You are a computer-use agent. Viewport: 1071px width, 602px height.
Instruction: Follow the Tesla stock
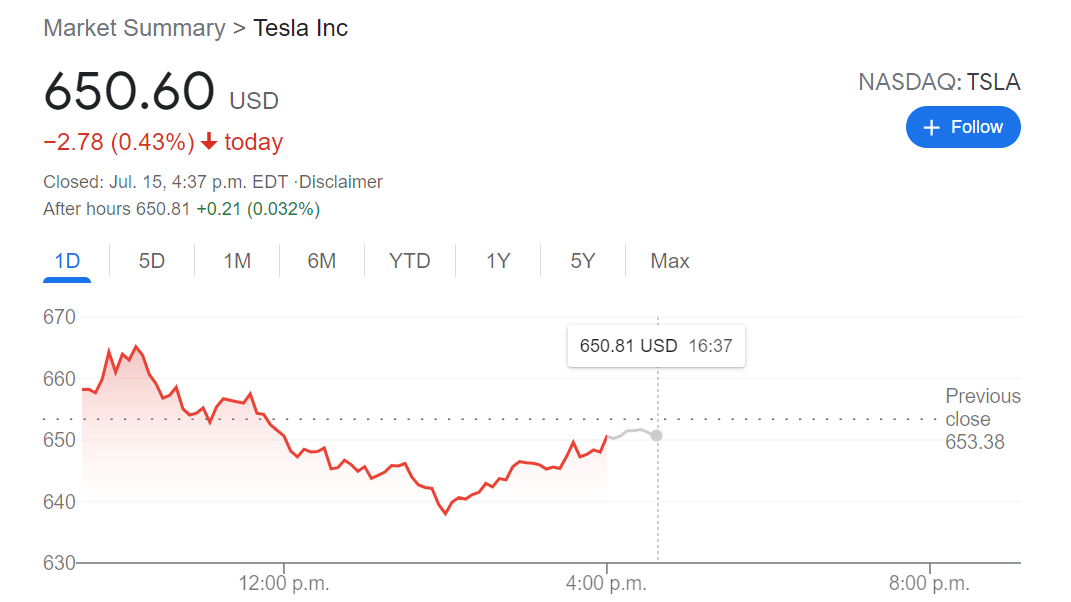[963, 127]
